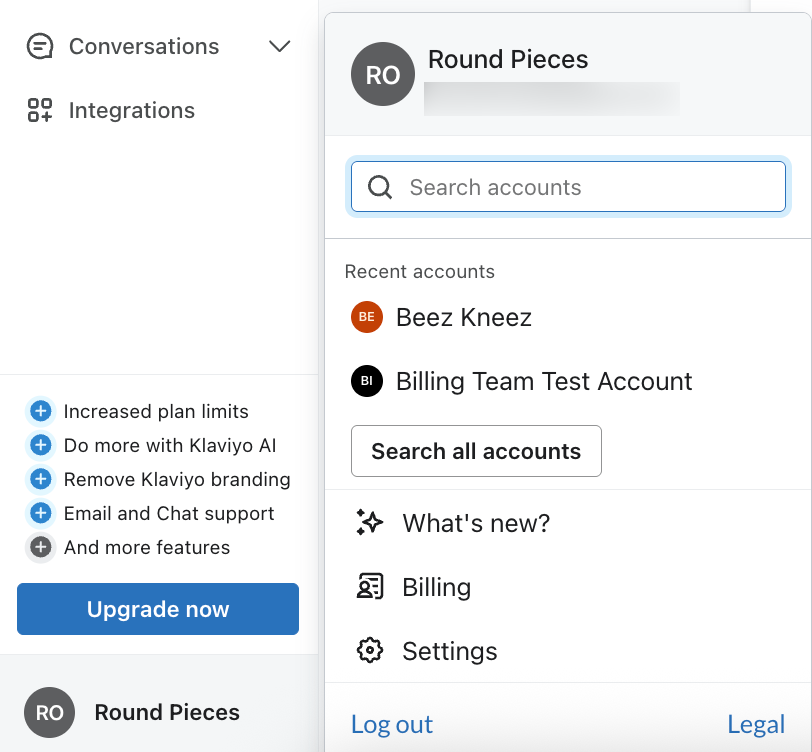The width and height of the screenshot is (812, 752).
Task: Click the gray plus beside And more features
Action: click(x=40, y=547)
